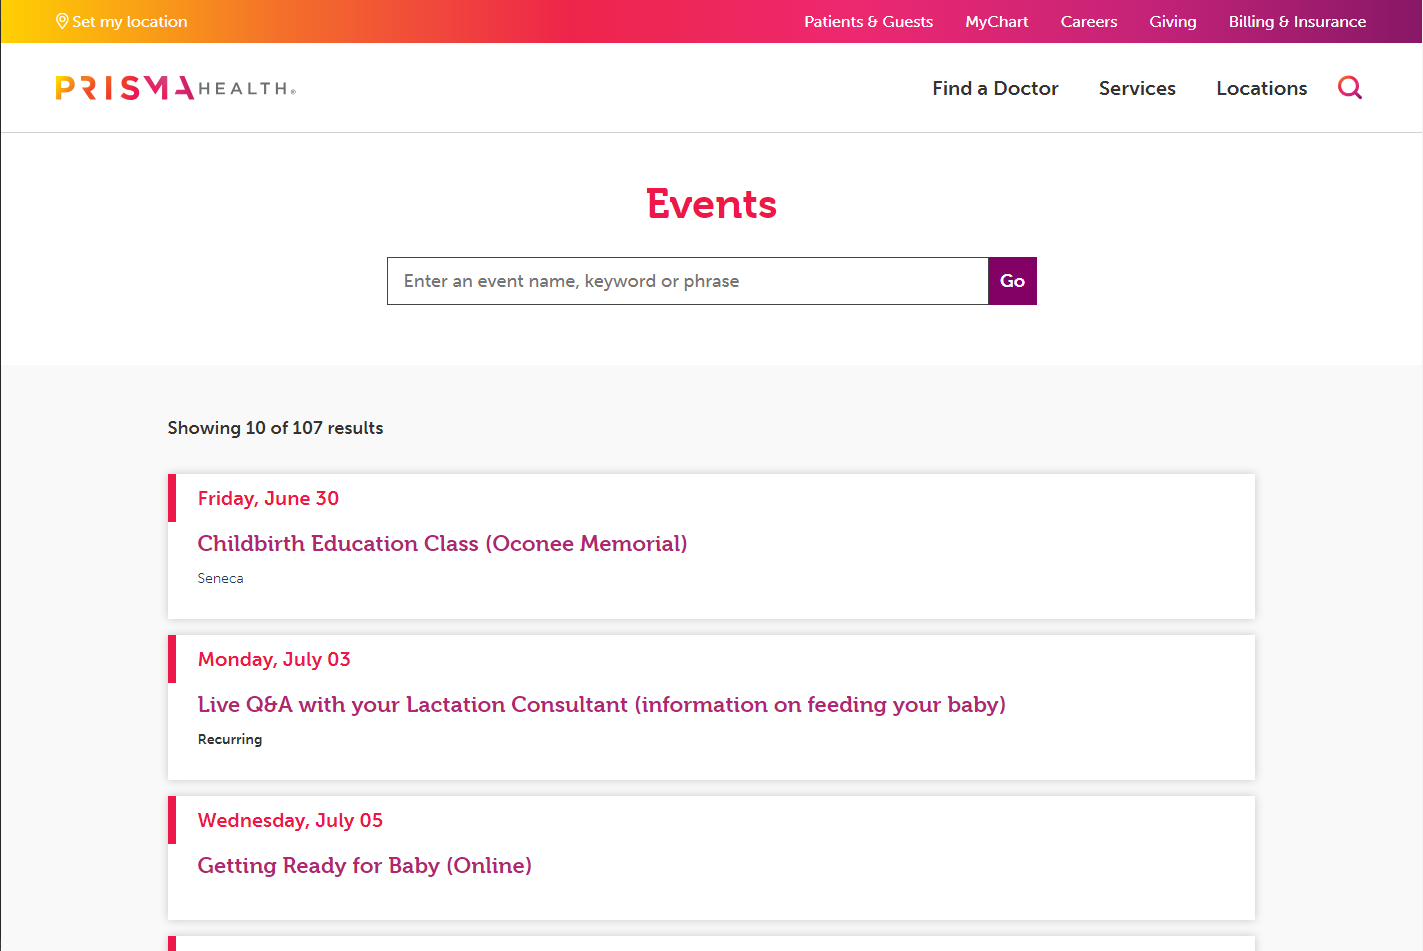Open Childbirth Education Class (Oconee Memorial) event
This screenshot has width=1423, height=951.
tap(442, 543)
